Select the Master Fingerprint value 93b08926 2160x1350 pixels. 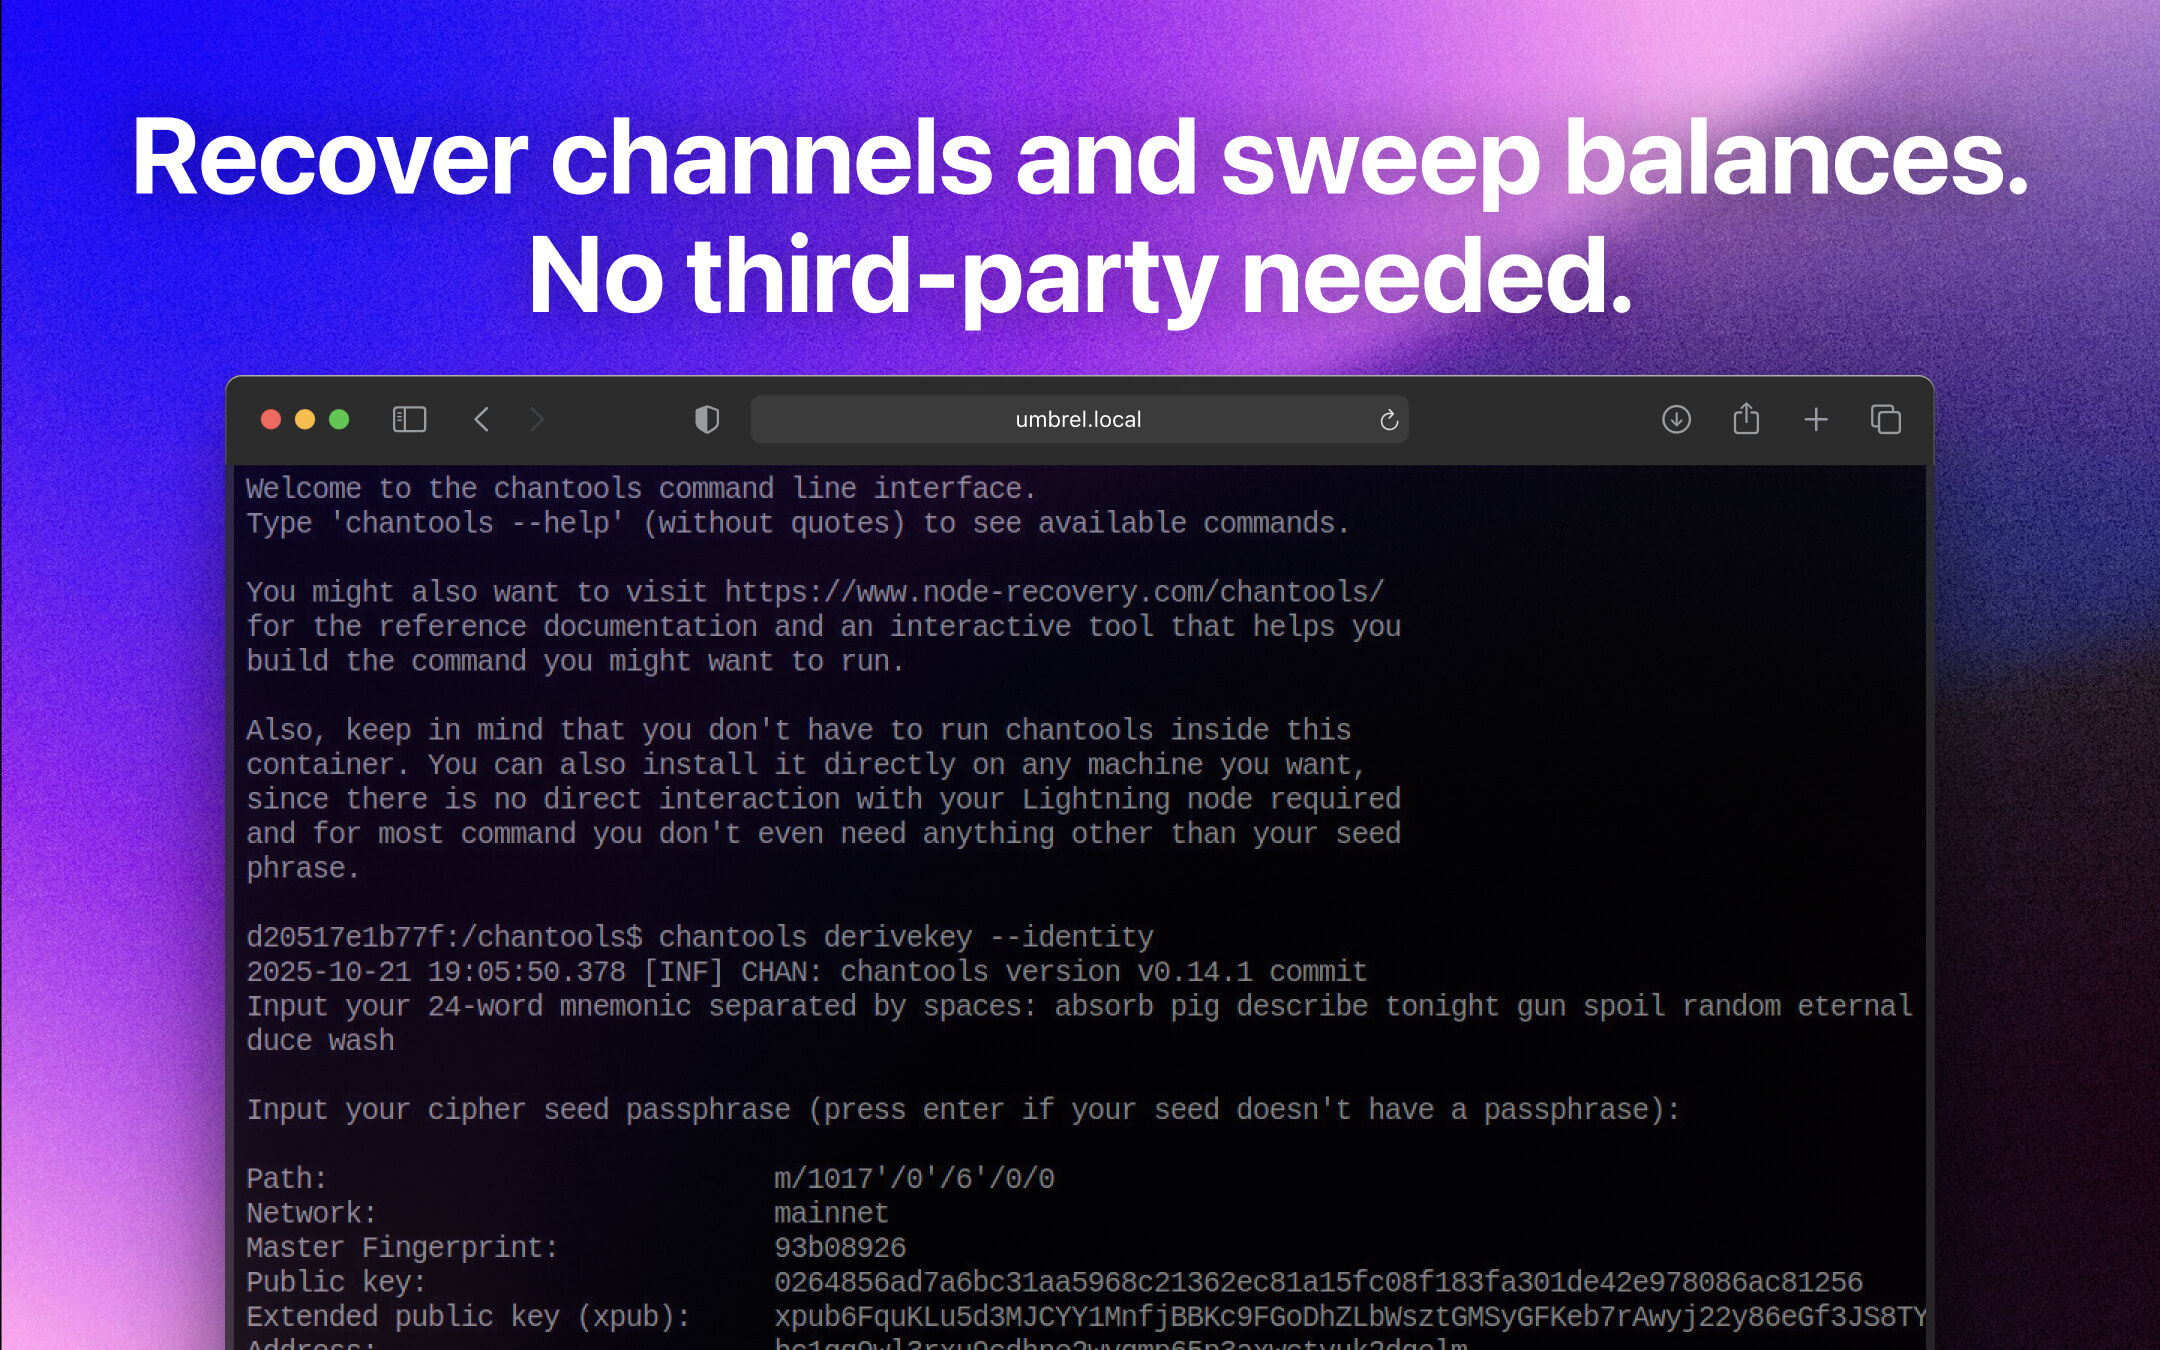[840, 1246]
